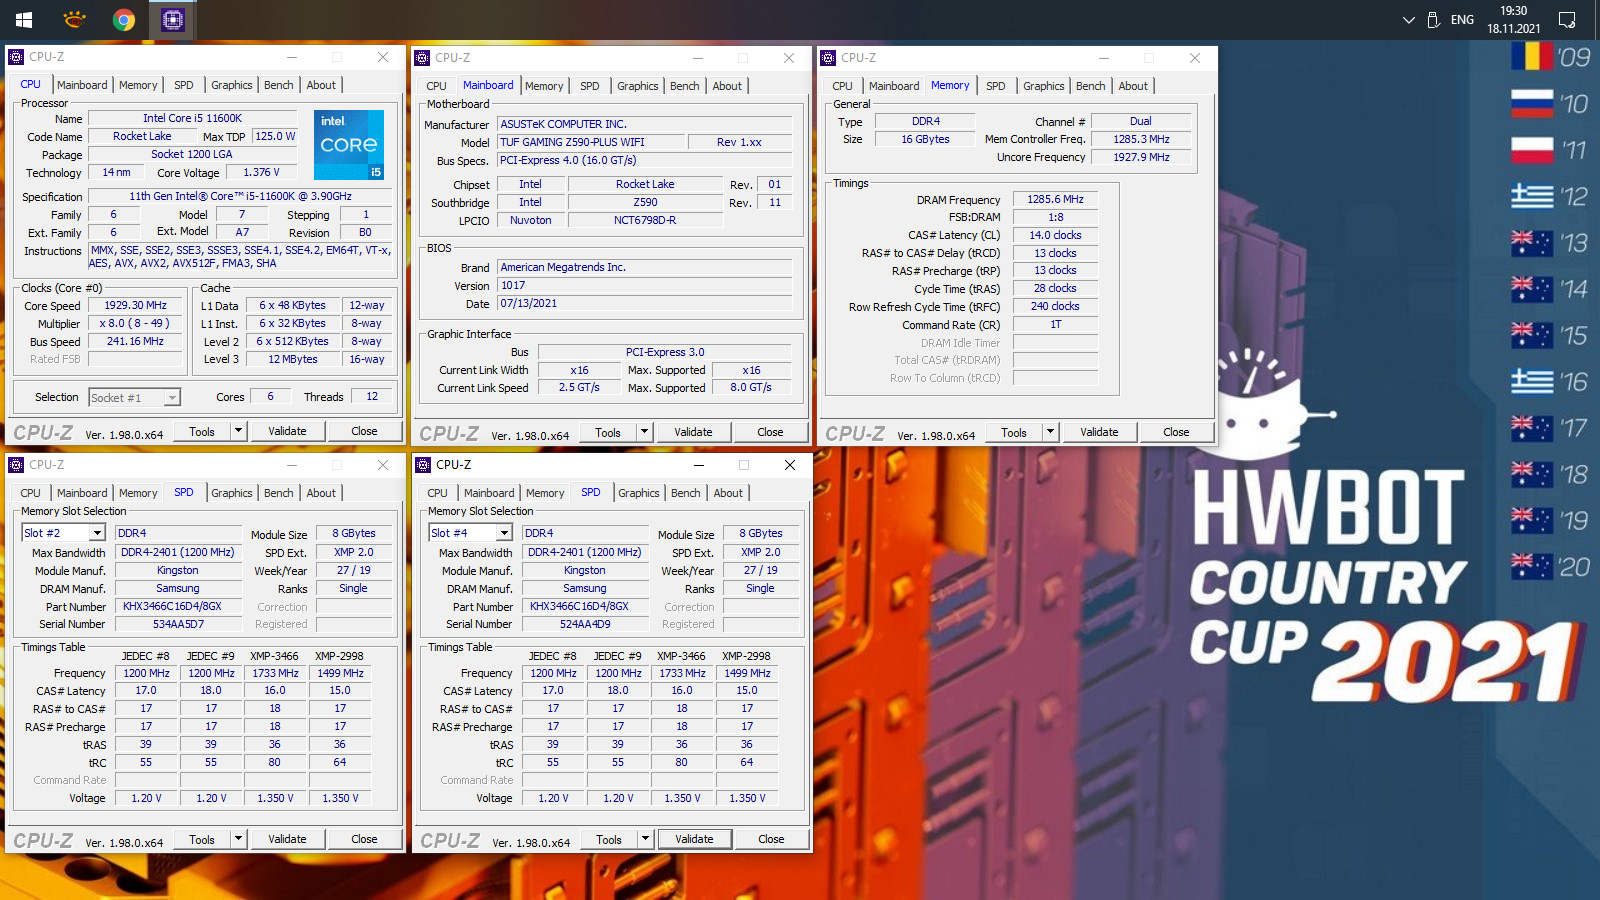1600x900 pixels.
Task: Click the ENG language indicator
Action: [1462, 20]
